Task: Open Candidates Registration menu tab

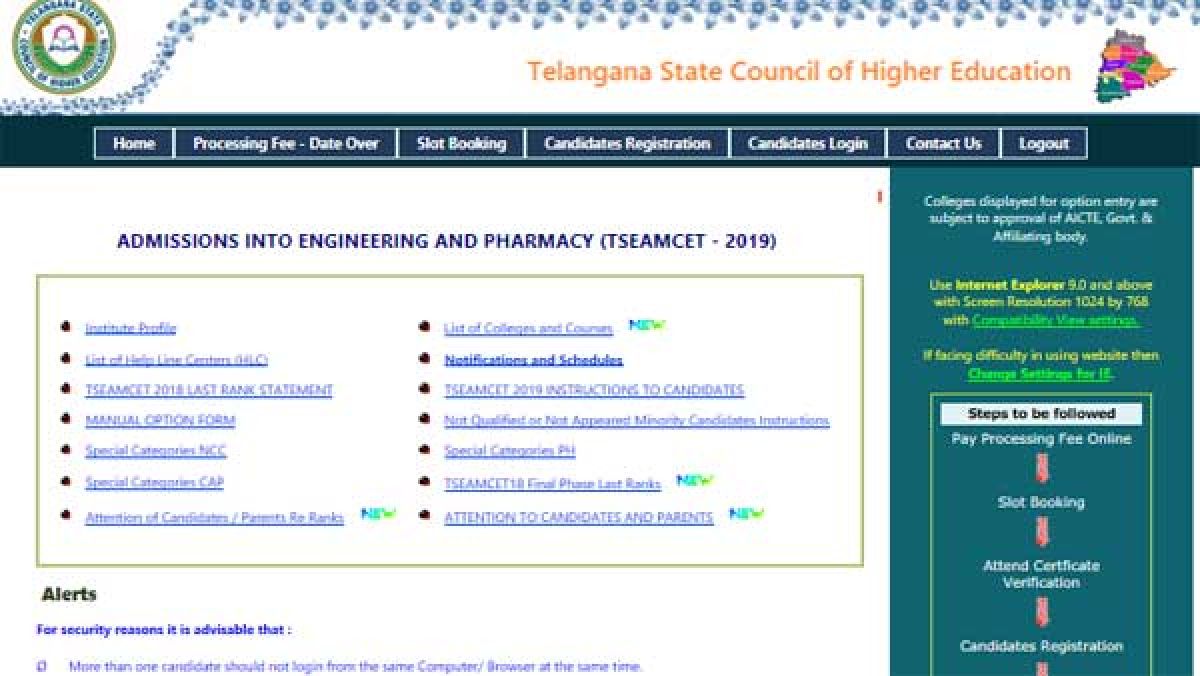Action: point(627,144)
